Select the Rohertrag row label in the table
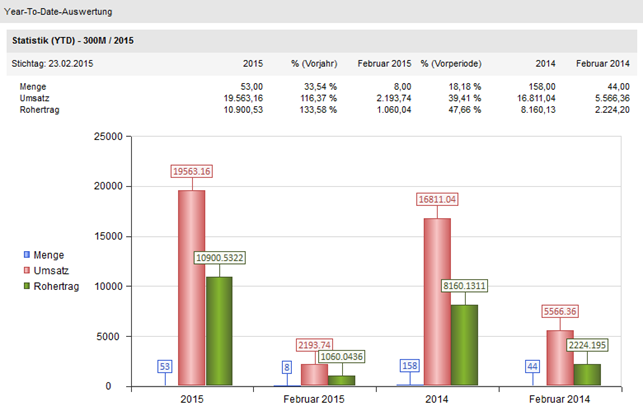 click(40, 109)
